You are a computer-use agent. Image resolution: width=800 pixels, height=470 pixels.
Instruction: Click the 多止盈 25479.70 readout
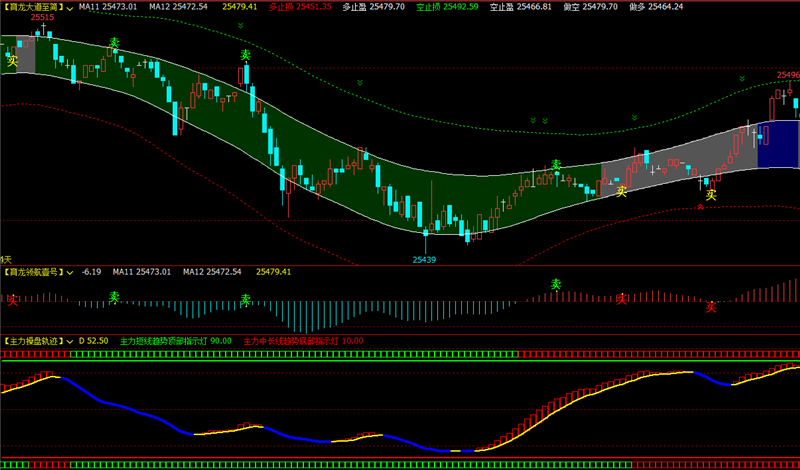pyautogui.click(x=373, y=7)
